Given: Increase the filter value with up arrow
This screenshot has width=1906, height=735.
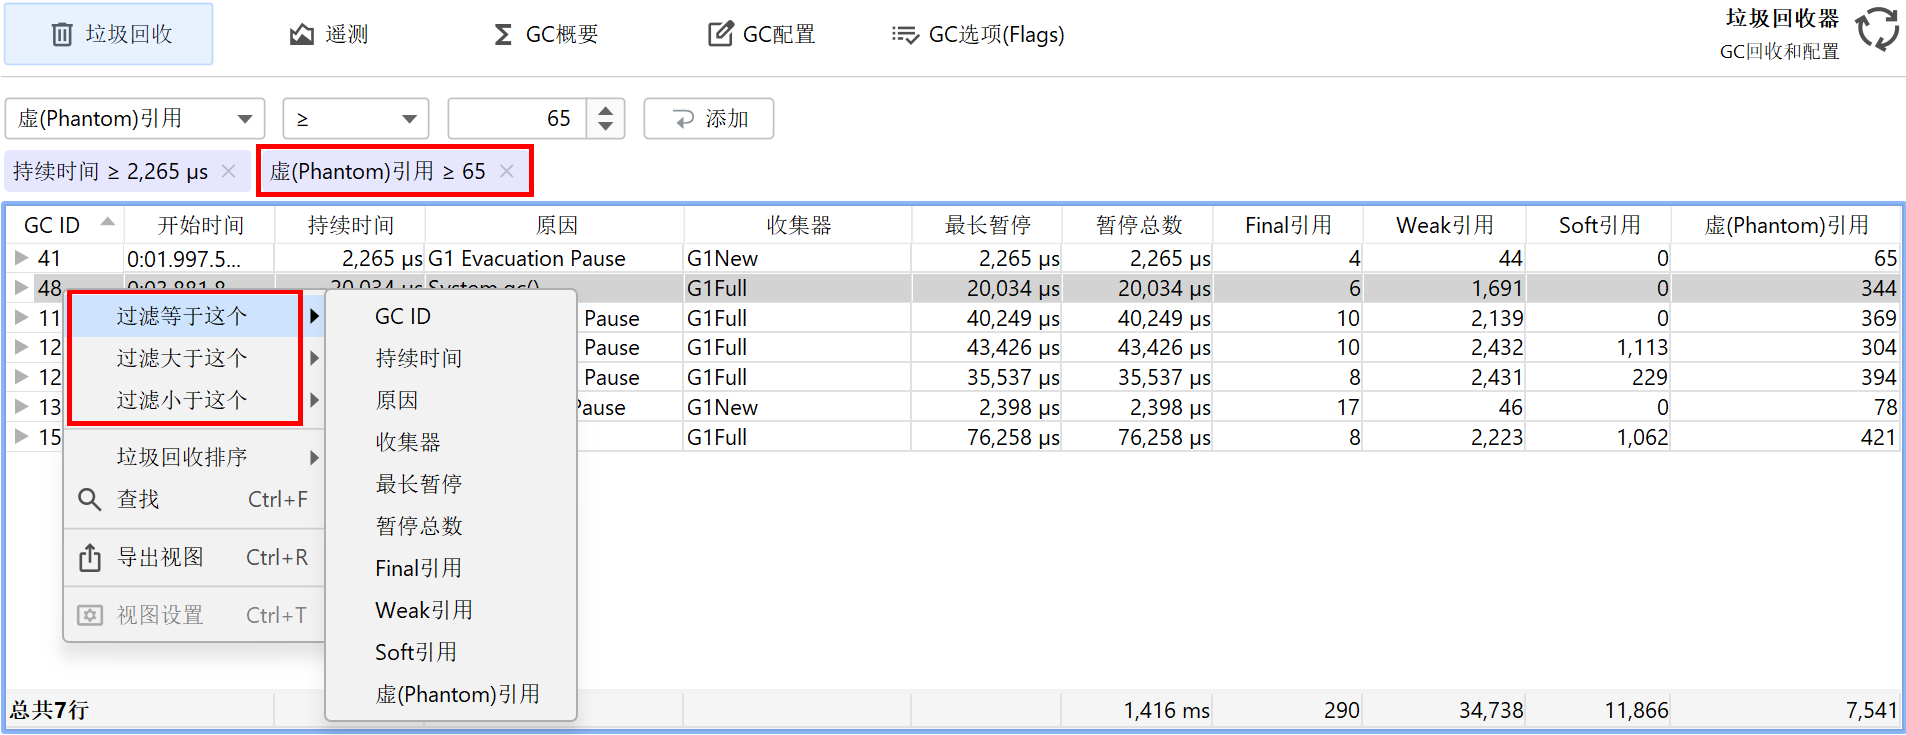Looking at the screenshot, I should click(606, 109).
